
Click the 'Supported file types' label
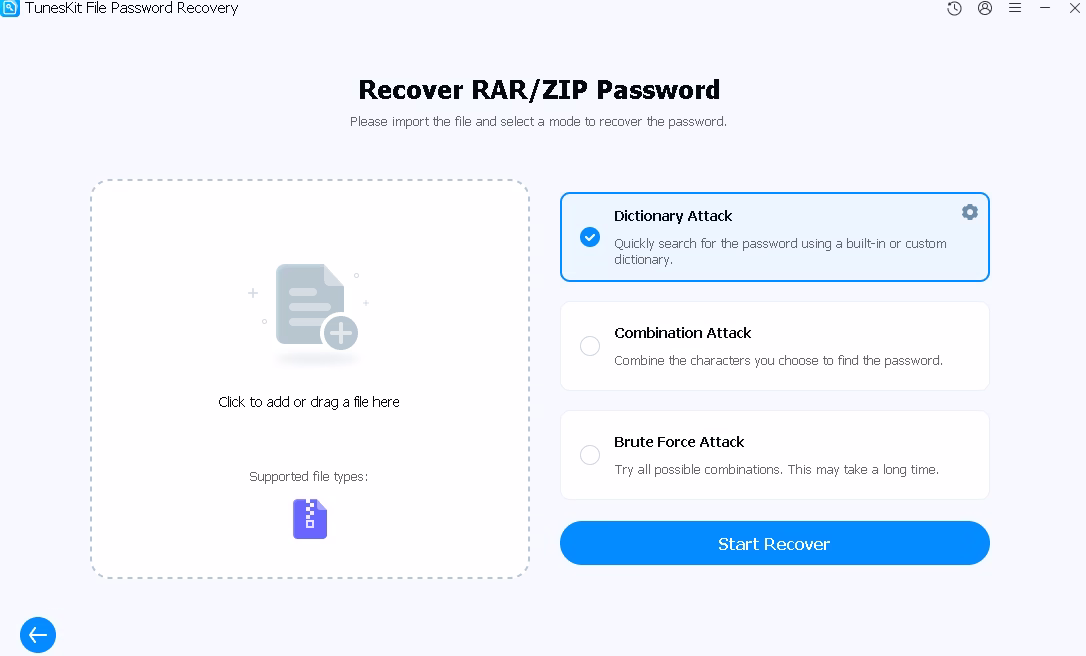point(308,476)
